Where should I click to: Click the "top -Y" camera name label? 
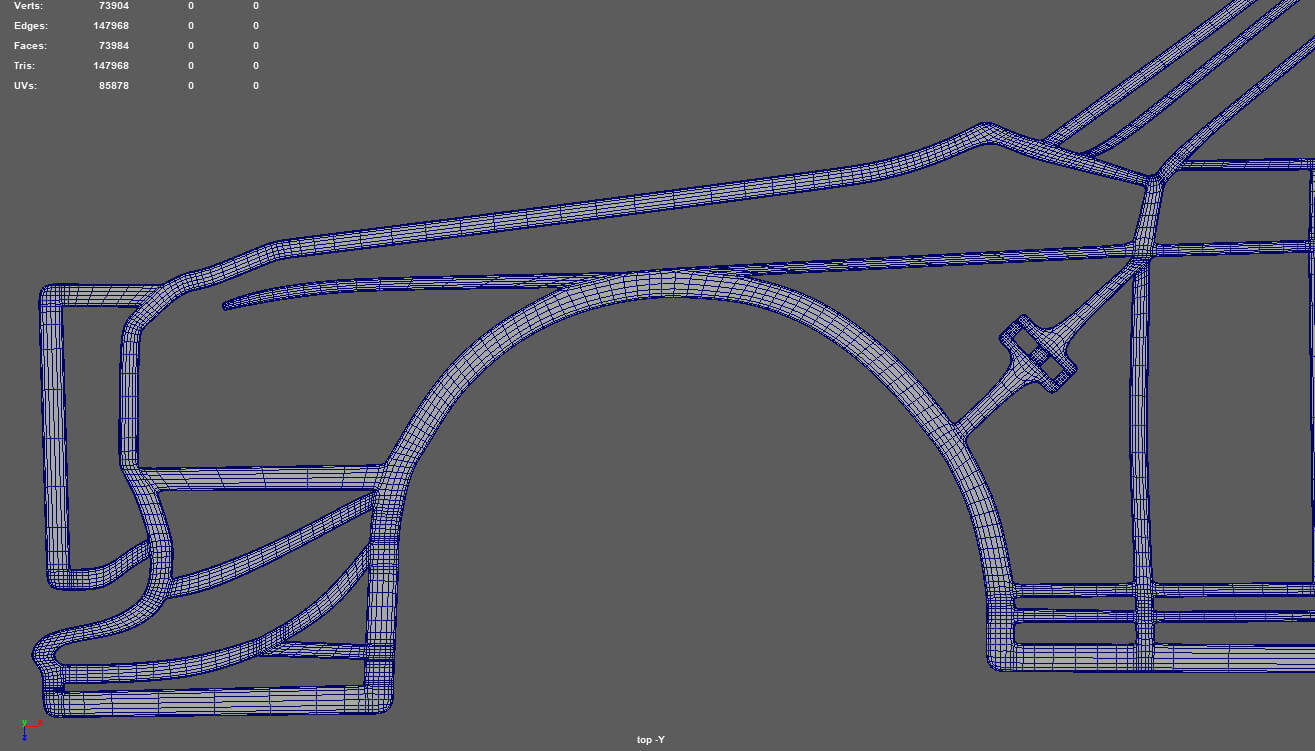[x=650, y=740]
